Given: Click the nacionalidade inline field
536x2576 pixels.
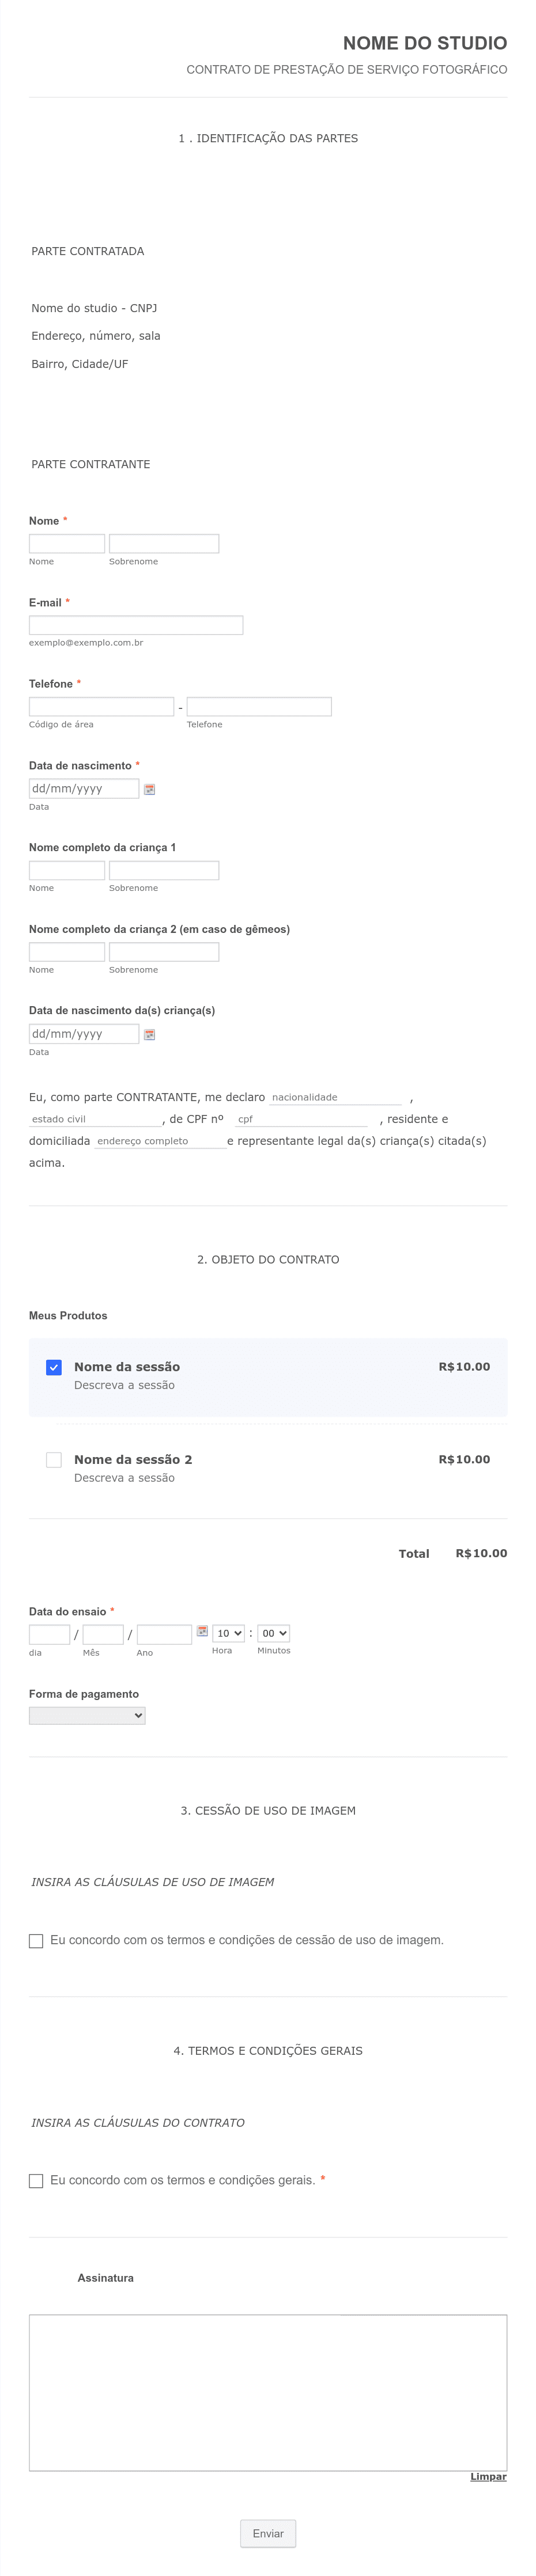Looking at the screenshot, I should point(335,1097).
